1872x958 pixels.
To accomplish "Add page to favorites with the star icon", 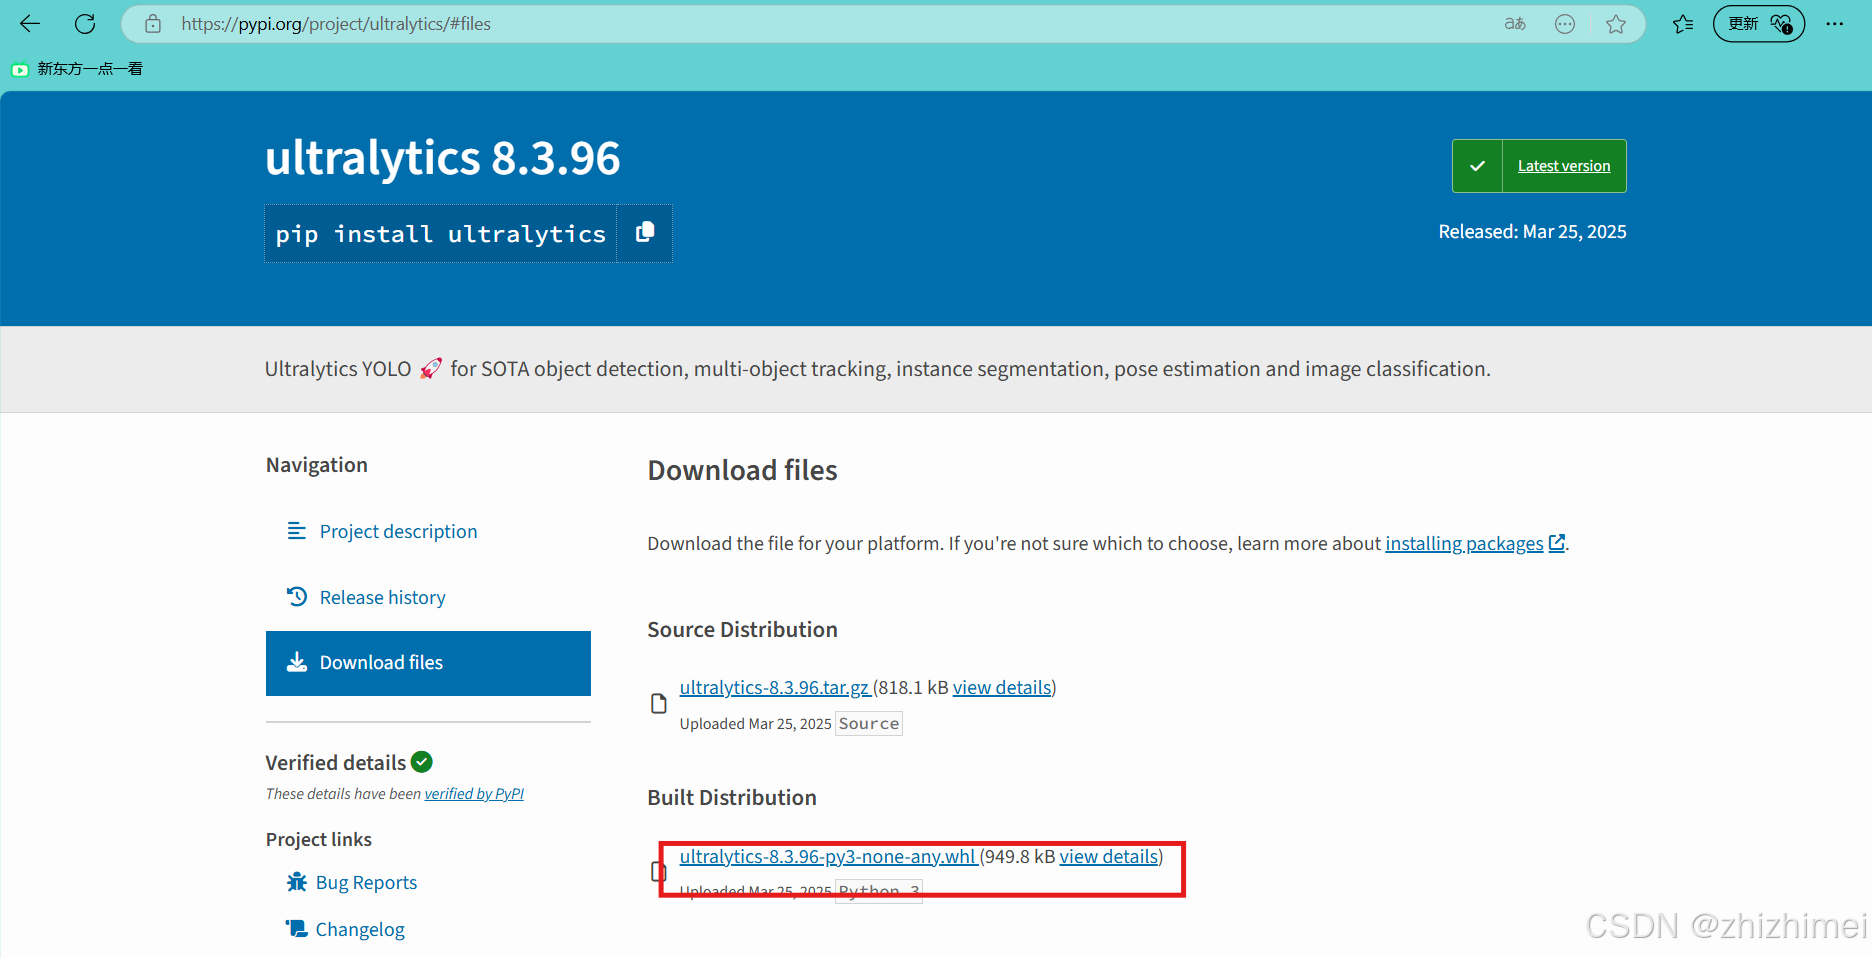I will pyautogui.click(x=1616, y=24).
